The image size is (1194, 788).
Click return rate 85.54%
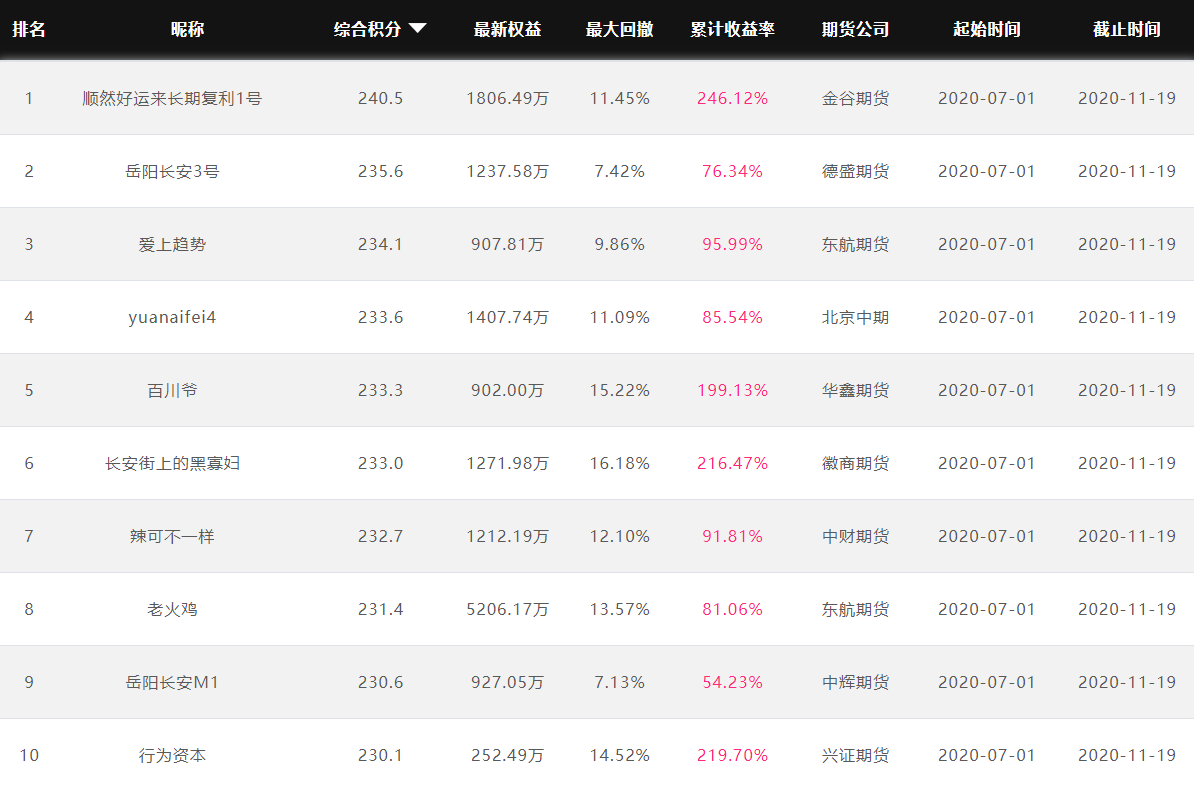click(733, 317)
